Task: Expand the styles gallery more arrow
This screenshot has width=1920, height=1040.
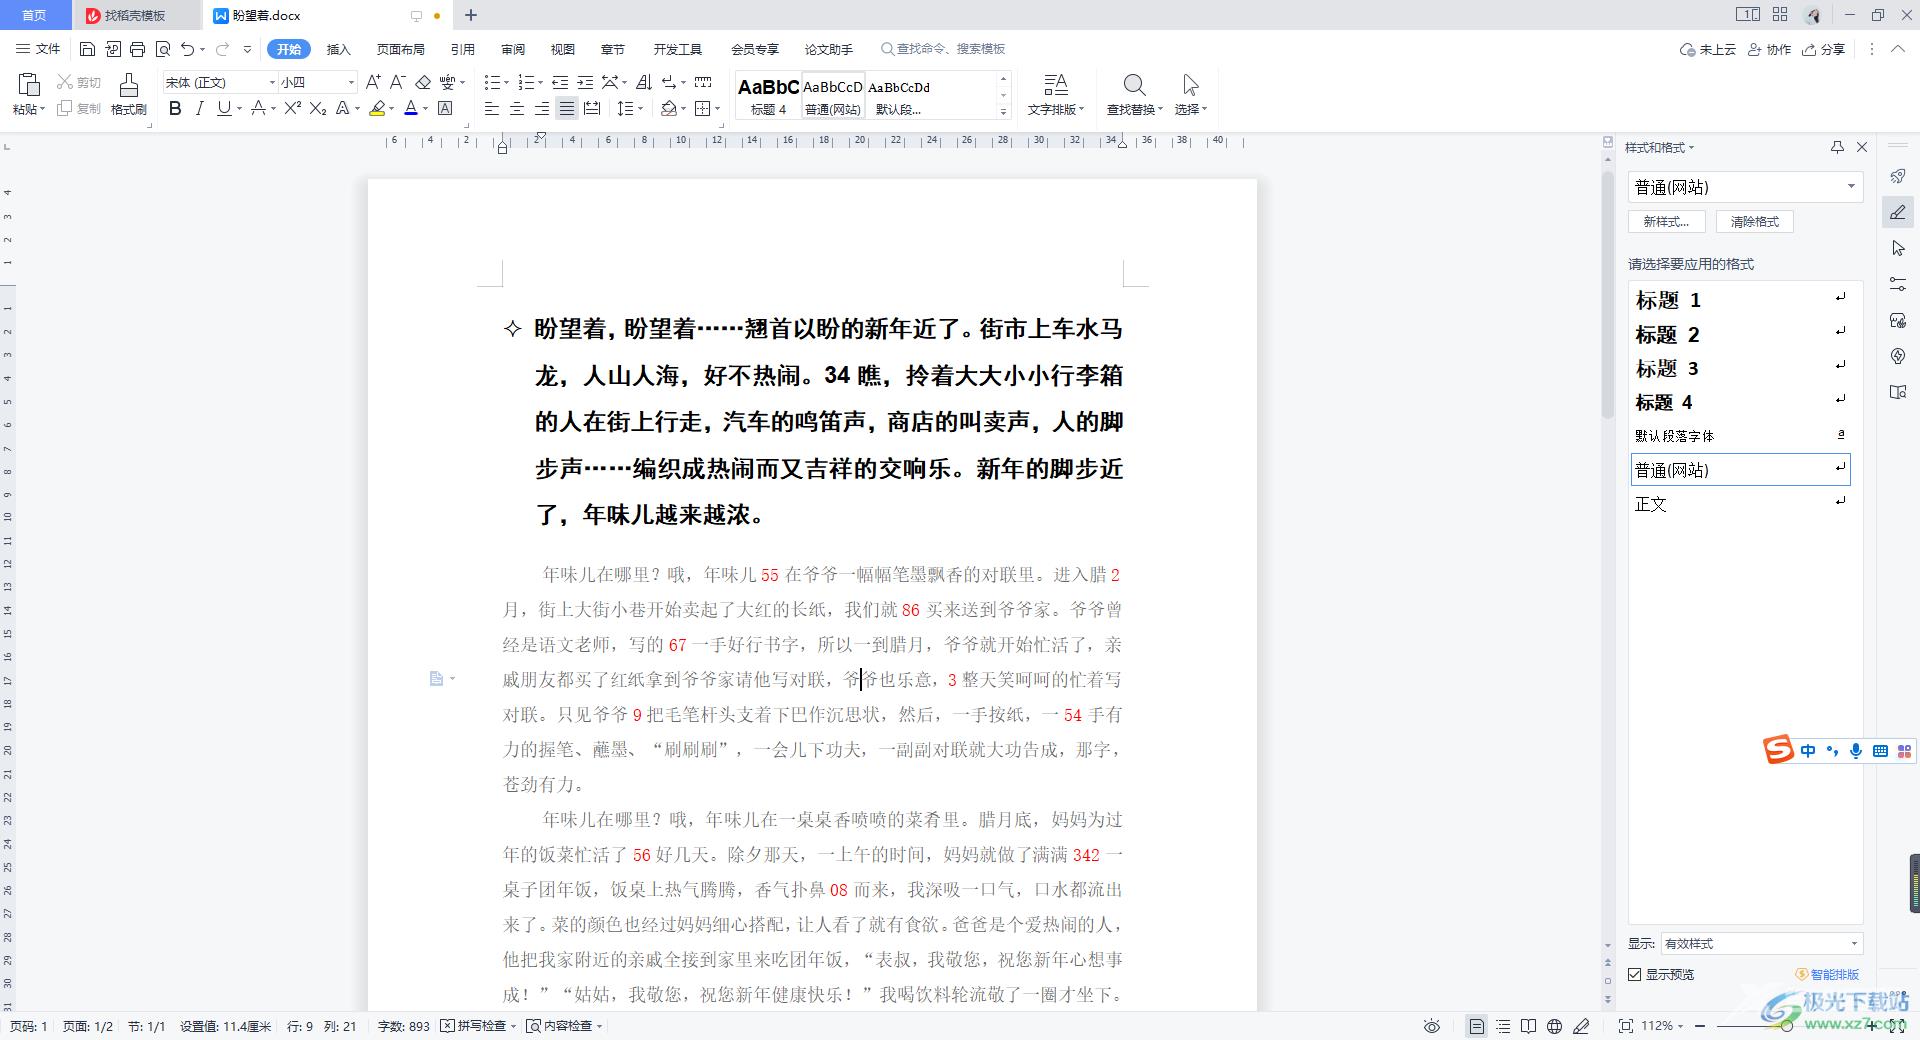Action: point(1003,112)
